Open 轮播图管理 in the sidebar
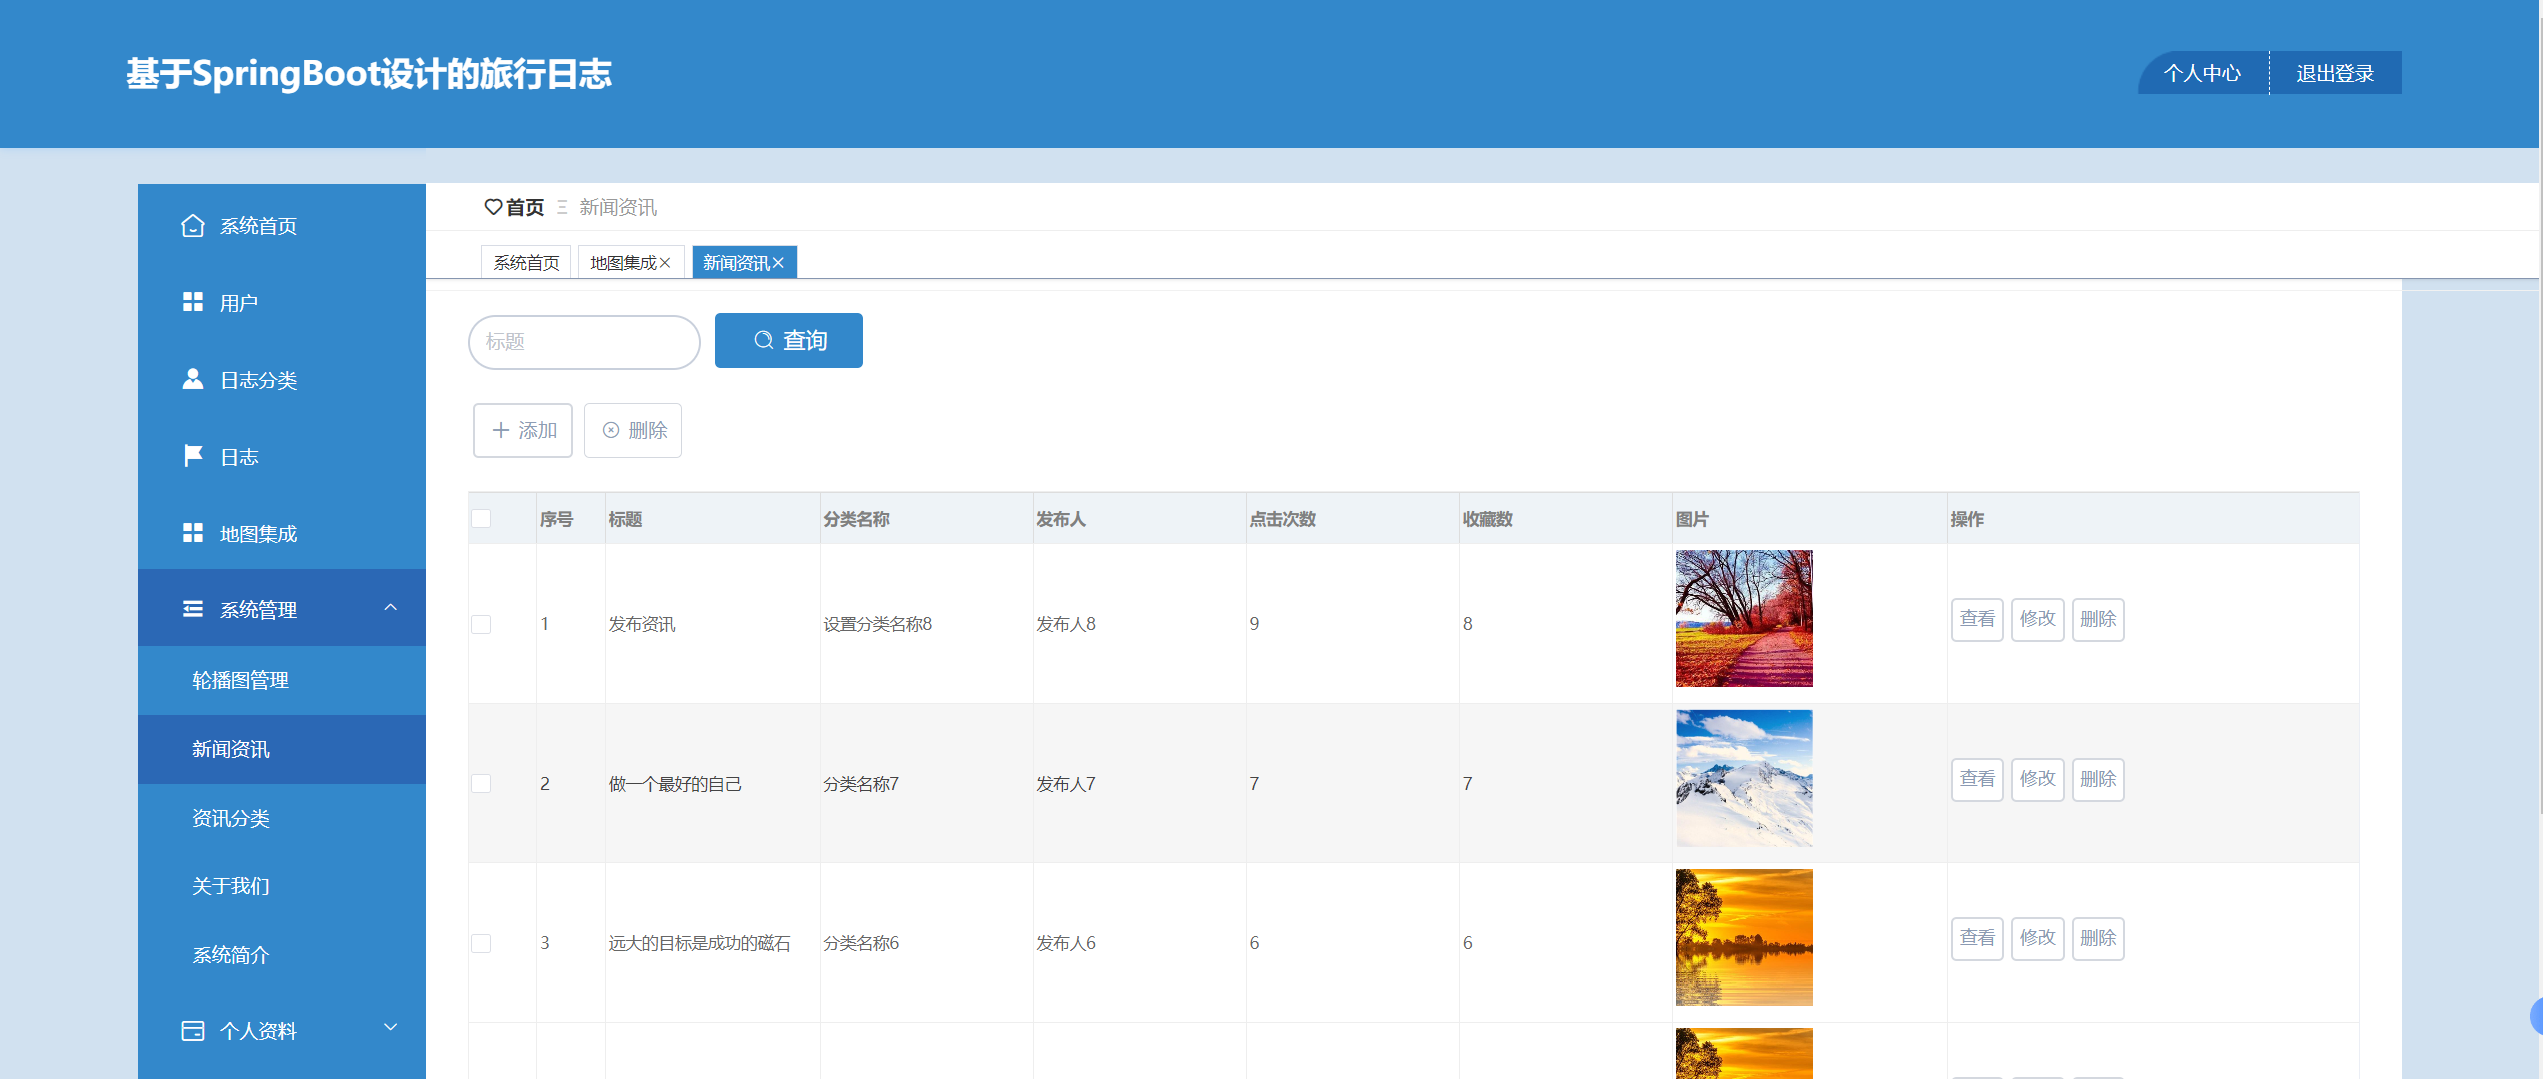Image resolution: width=2543 pixels, height=1079 pixels. 240,681
